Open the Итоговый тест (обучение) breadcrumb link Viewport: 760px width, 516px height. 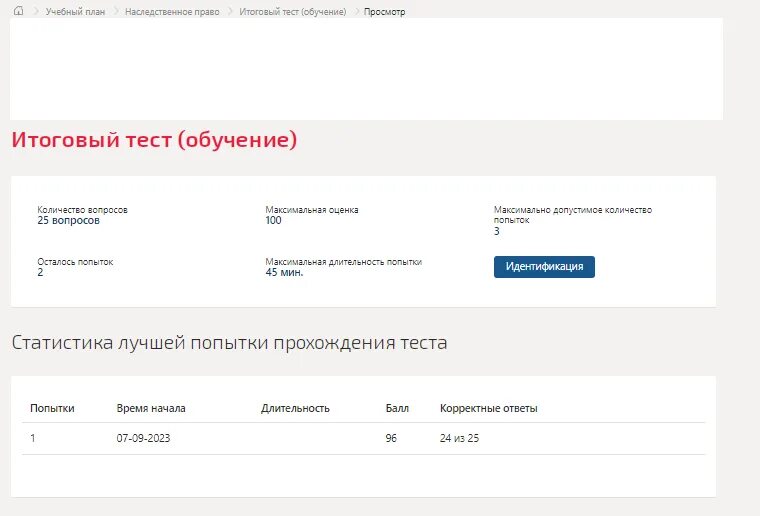(x=292, y=11)
